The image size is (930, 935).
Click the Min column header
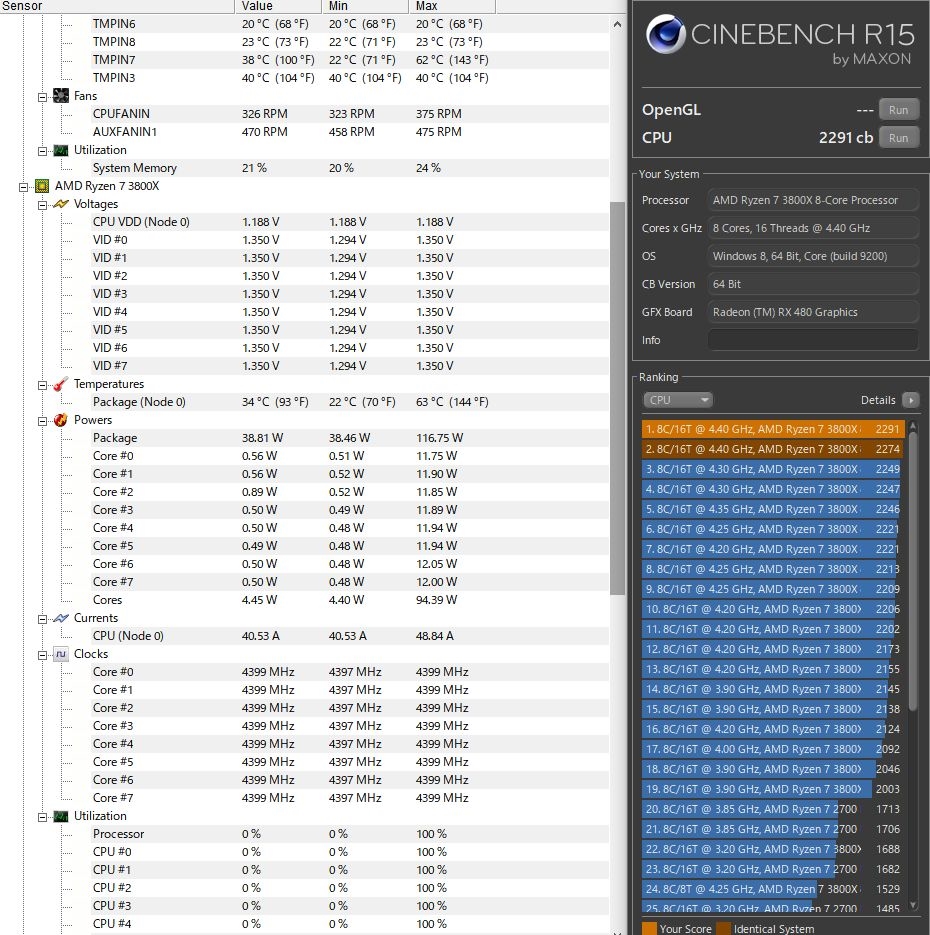365,6
